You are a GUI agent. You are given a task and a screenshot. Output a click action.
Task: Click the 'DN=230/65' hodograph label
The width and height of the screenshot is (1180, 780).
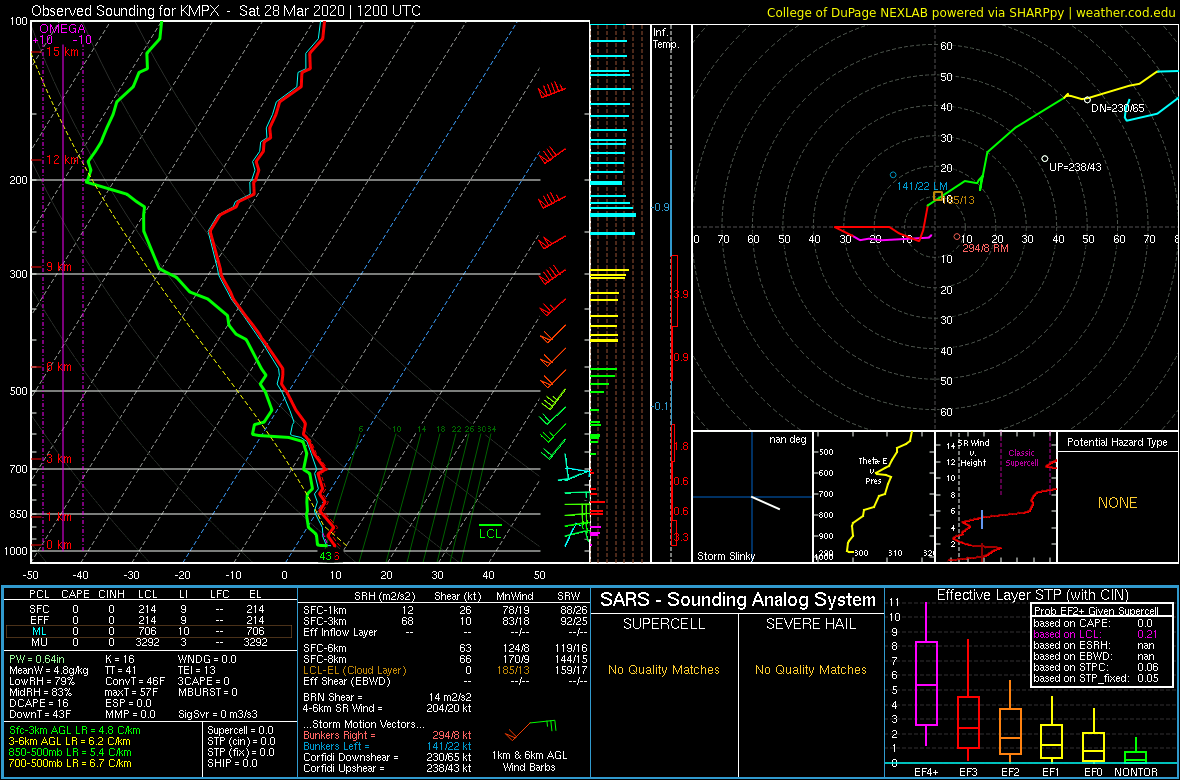pyautogui.click(x=1118, y=108)
